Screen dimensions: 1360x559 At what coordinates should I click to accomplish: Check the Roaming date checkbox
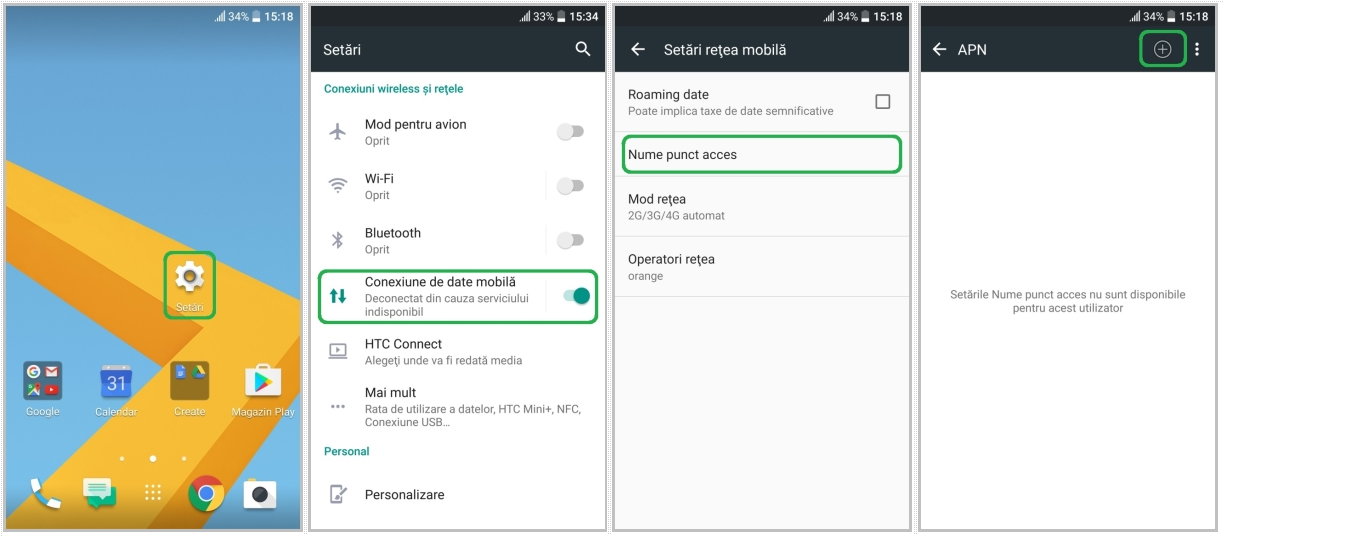882,102
